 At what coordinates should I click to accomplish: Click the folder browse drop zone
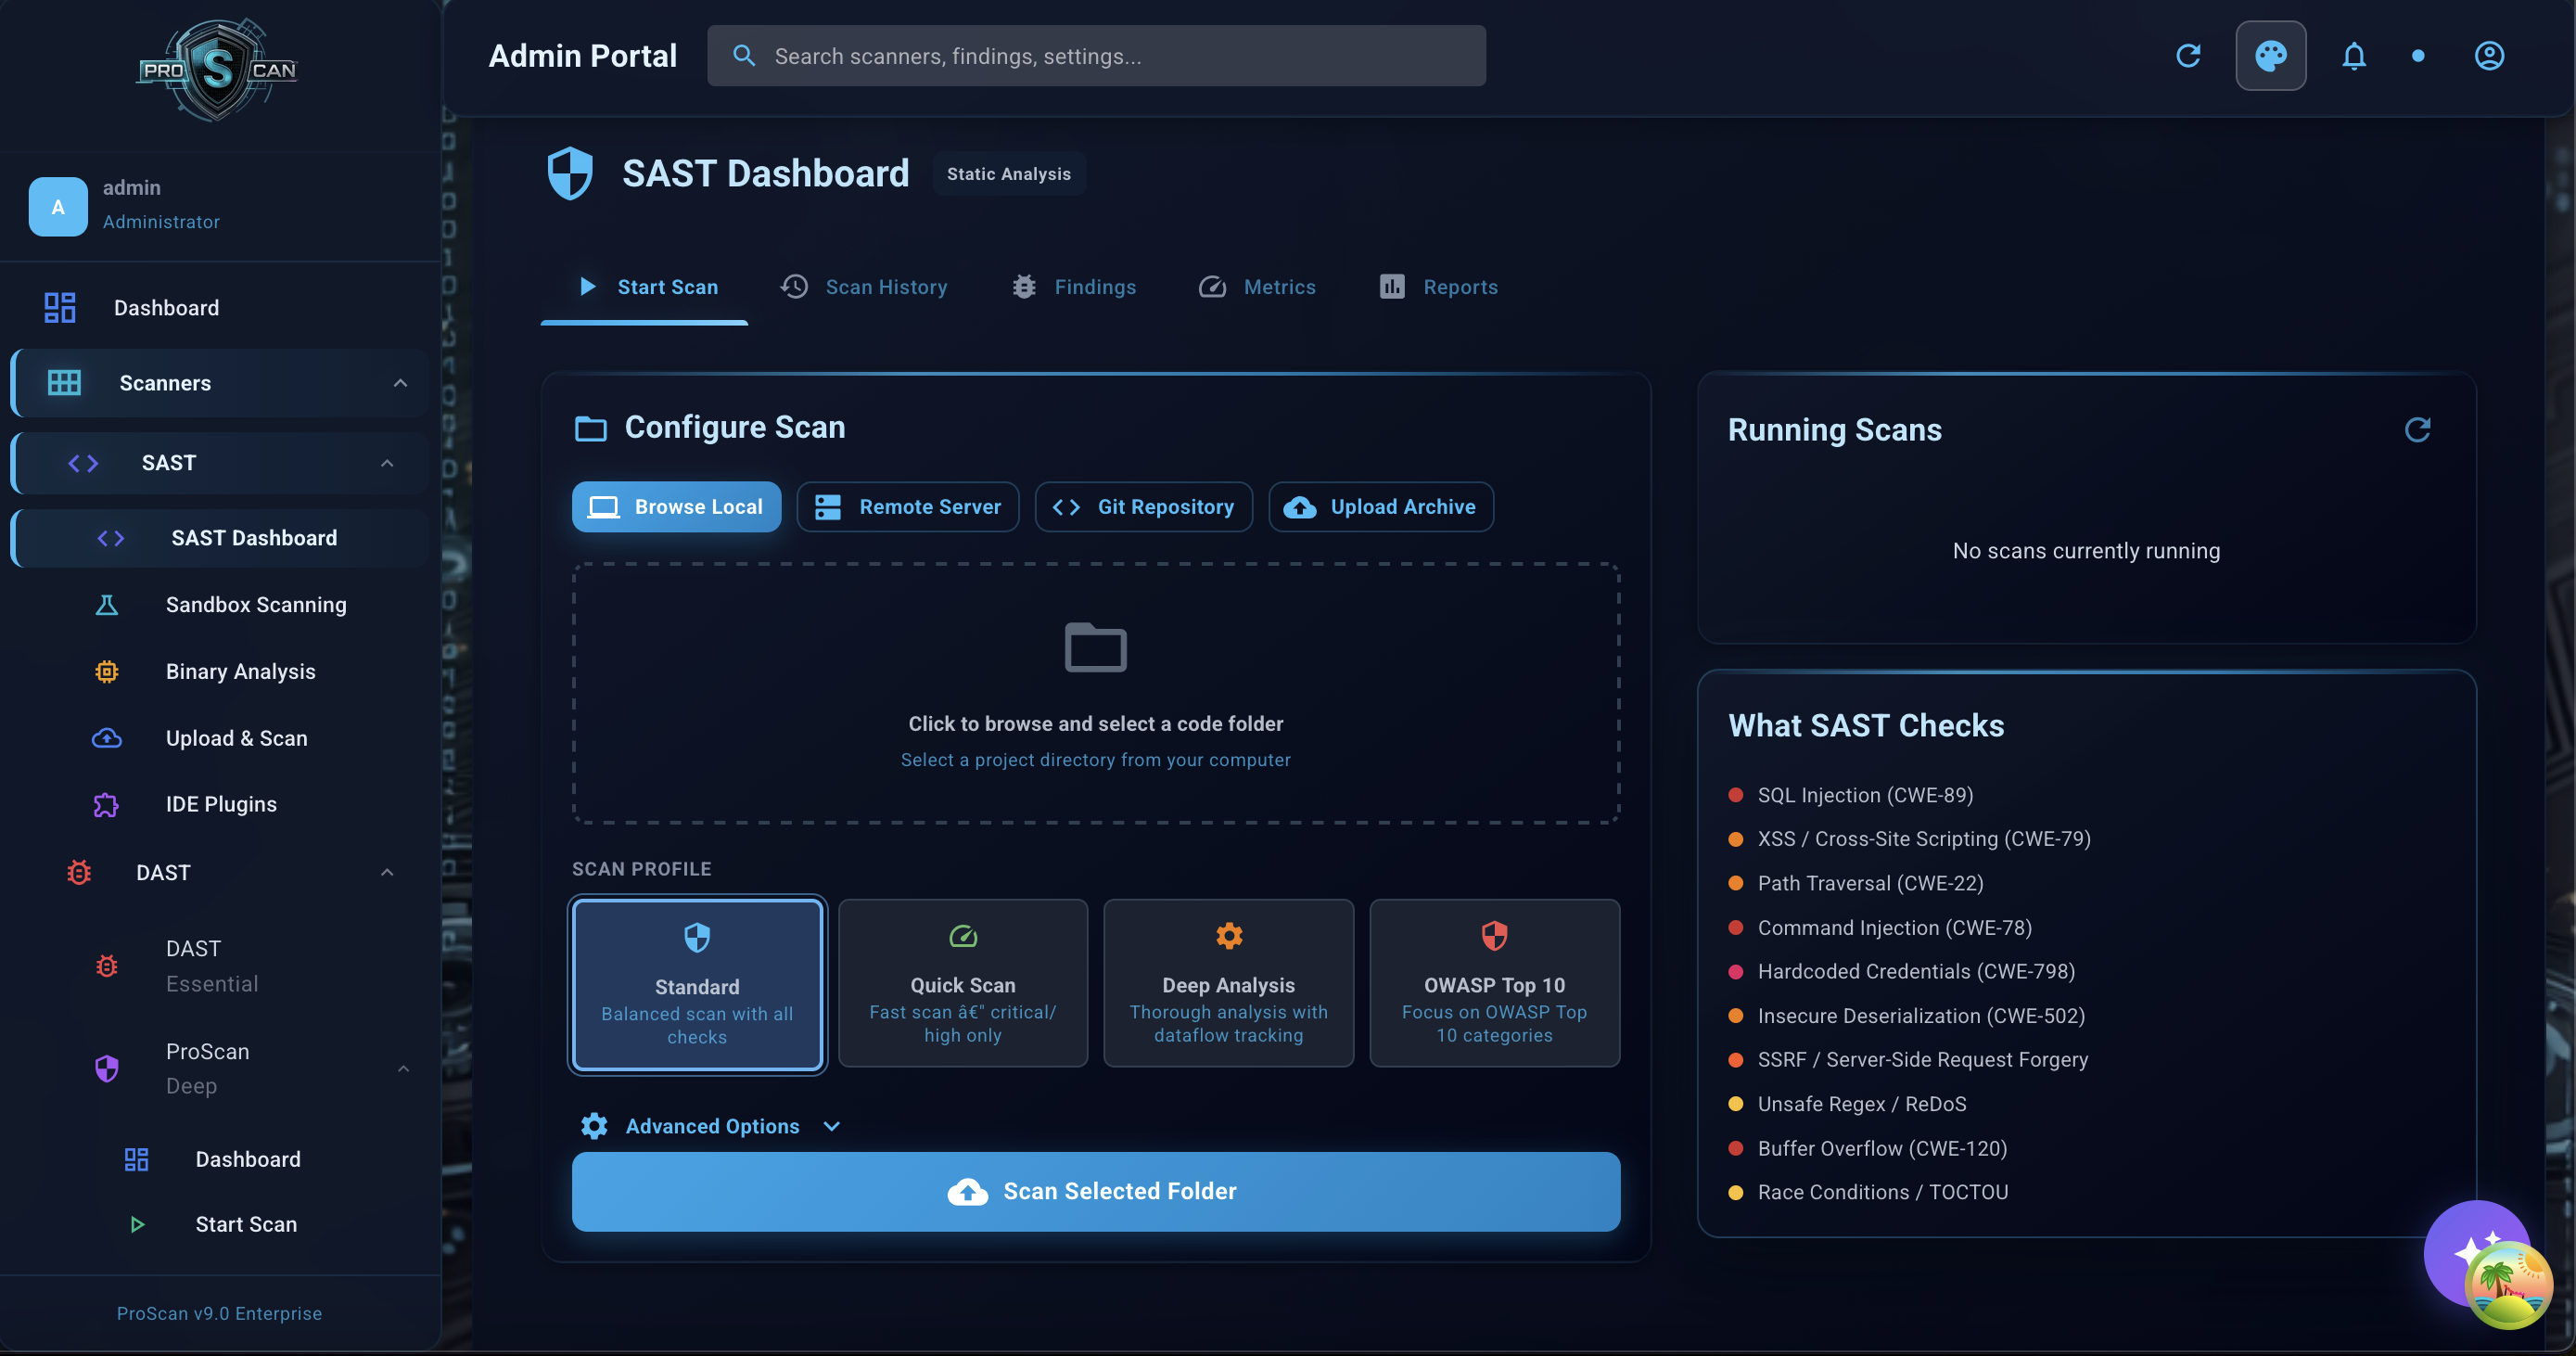(1095, 693)
